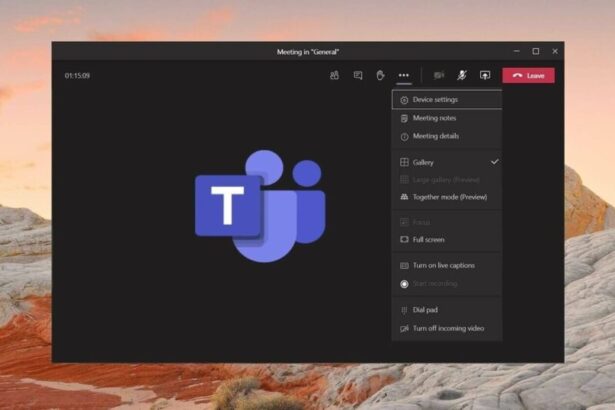Open Device settings from the menu

coord(447,100)
